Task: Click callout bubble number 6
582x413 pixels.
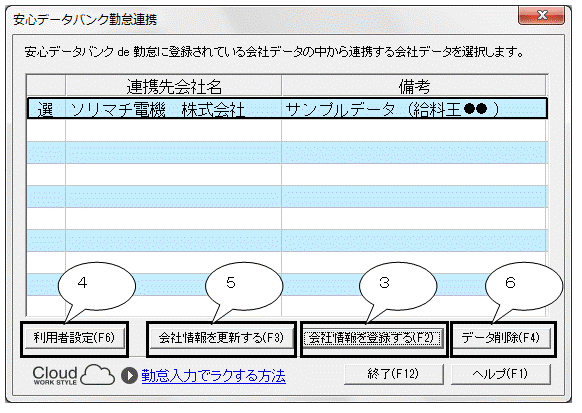Action: coord(524,286)
